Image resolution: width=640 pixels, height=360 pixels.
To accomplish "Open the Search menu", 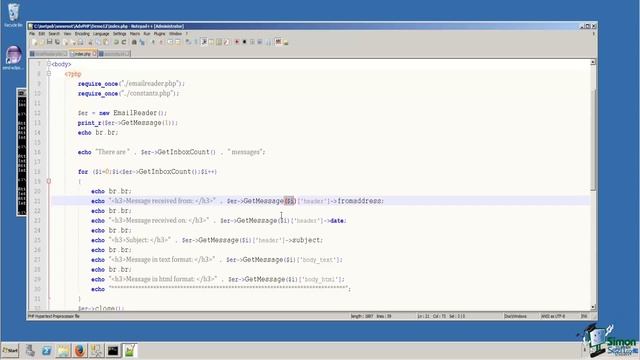I will (x=54, y=34).
